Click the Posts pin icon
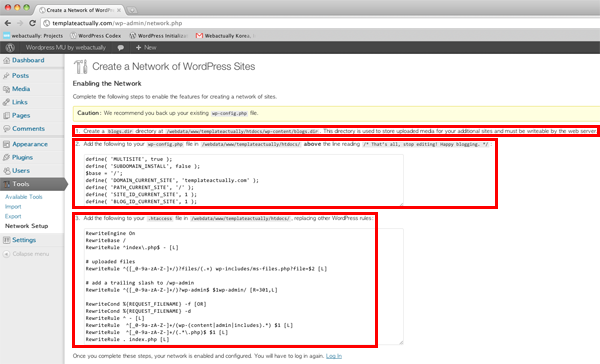Screen dimensions: 600x364 click(x=7, y=76)
